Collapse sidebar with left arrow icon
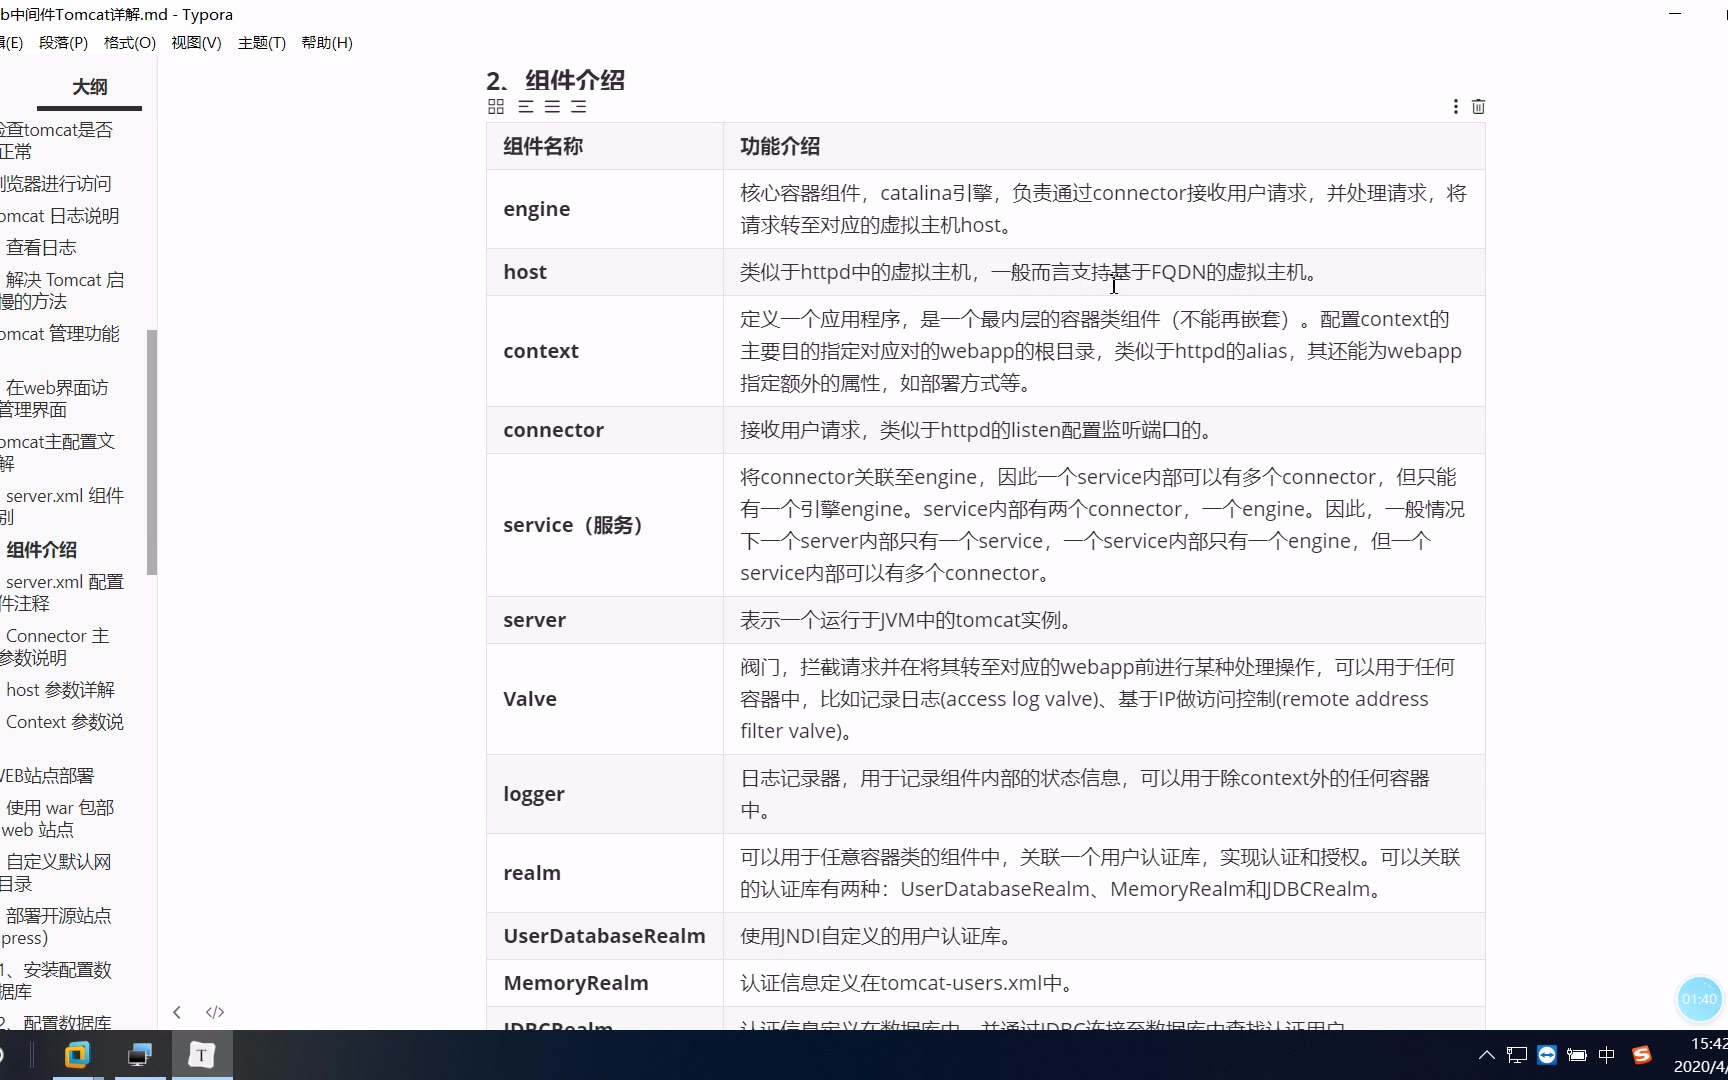Image resolution: width=1728 pixels, height=1080 pixels. (x=177, y=1012)
